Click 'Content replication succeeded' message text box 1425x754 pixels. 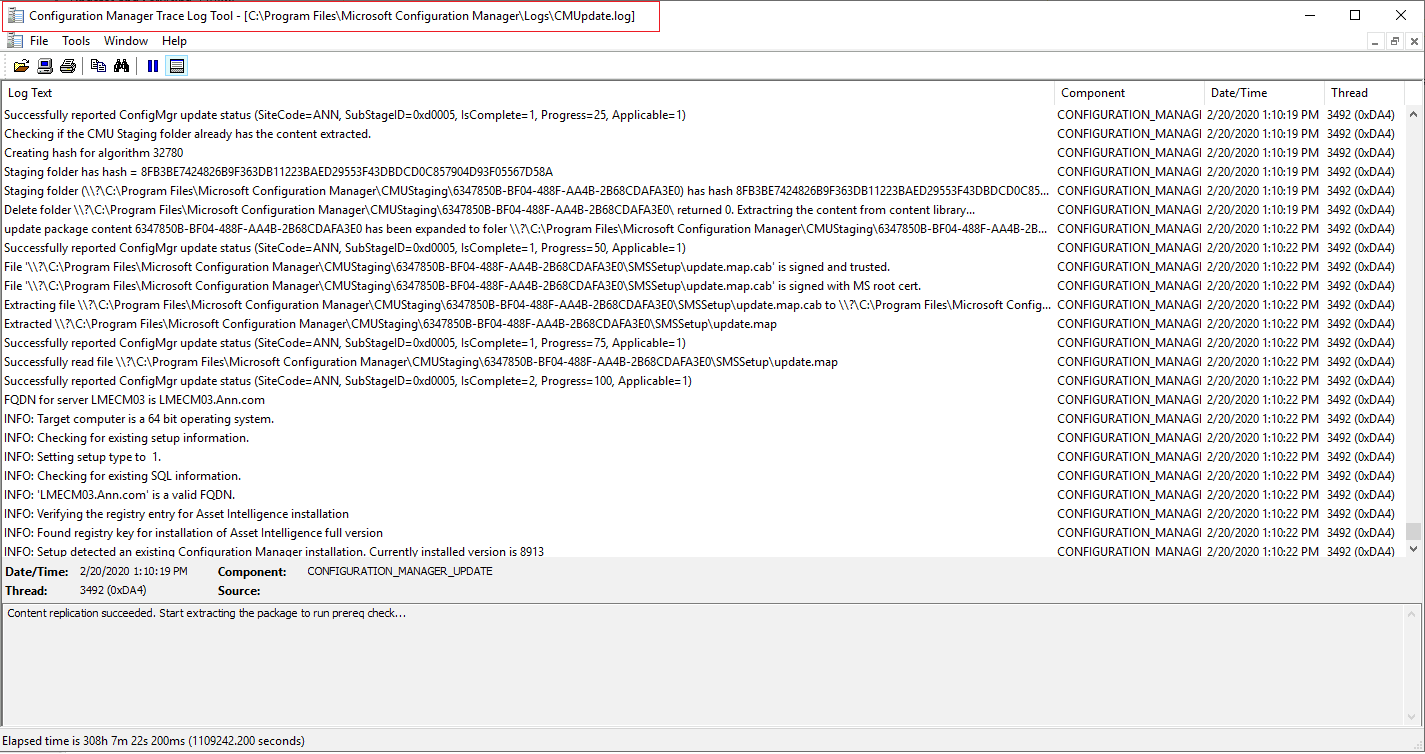[712, 664]
